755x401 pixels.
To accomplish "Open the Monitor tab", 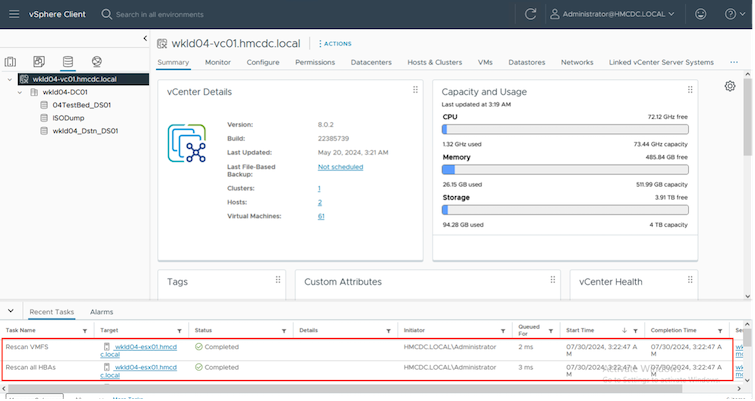I will (218, 62).
